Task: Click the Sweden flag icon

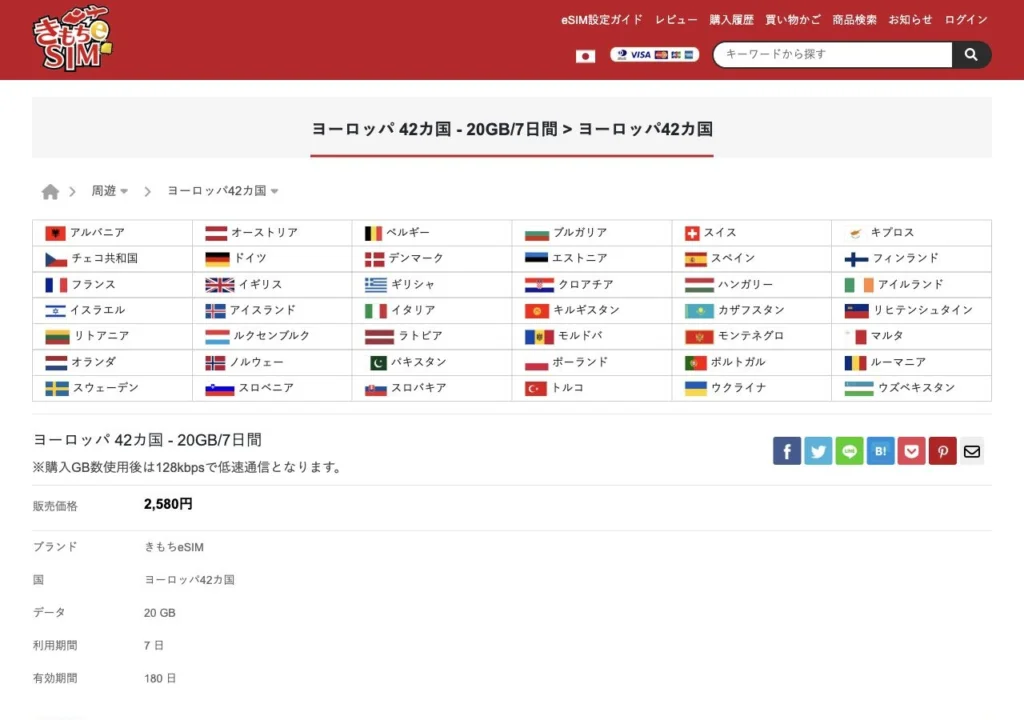Action: pyautogui.click(x=57, y=389)
